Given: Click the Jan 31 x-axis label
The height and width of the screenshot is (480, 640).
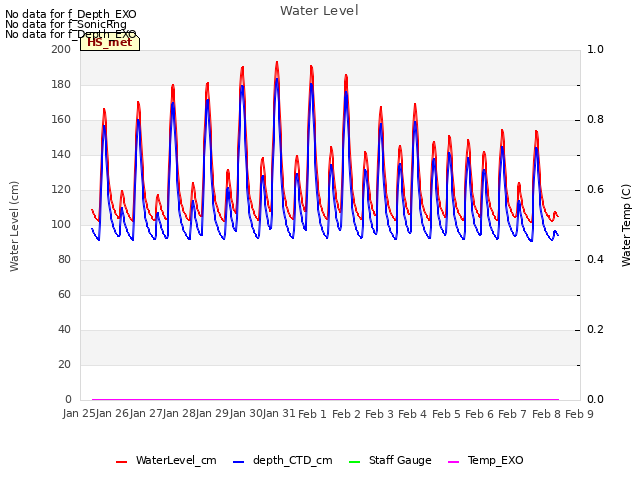Looking at the screenshot, I should tap(279, 413).
